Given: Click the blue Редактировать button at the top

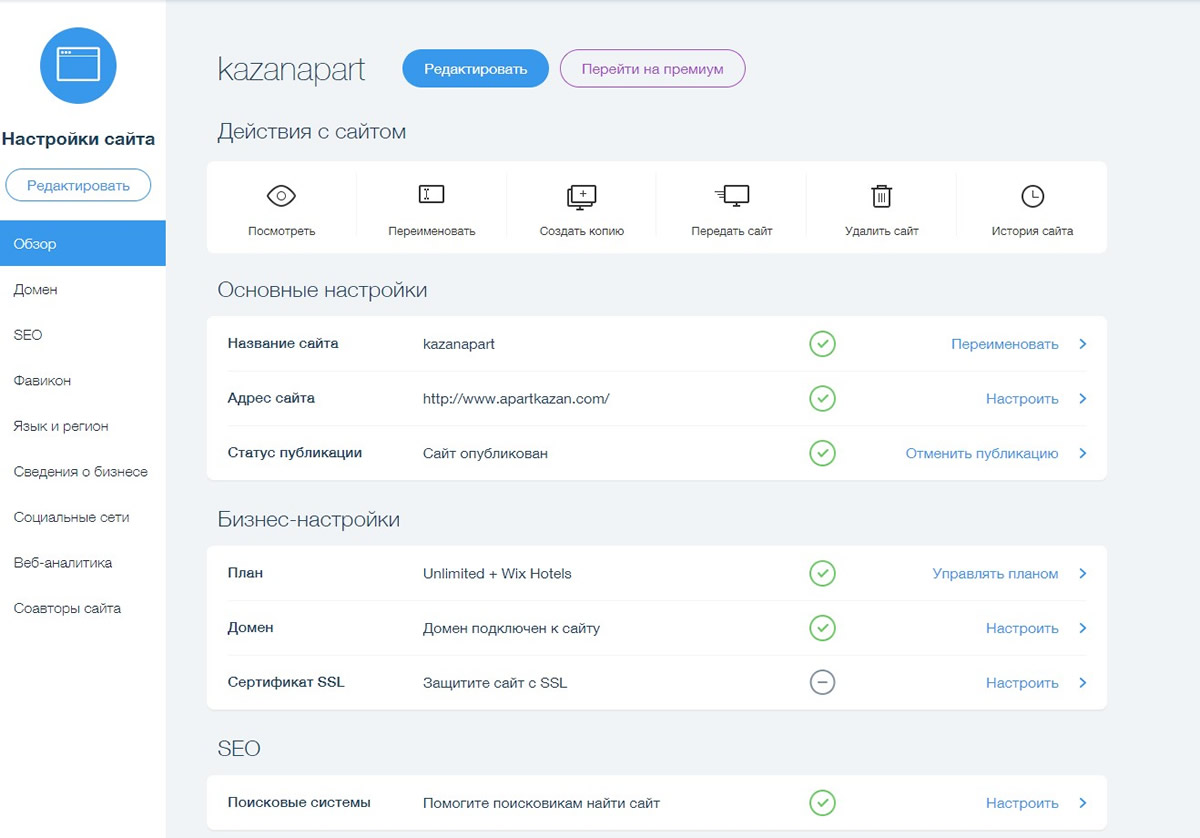Looking at the screenshot, I should pos(475,68).
